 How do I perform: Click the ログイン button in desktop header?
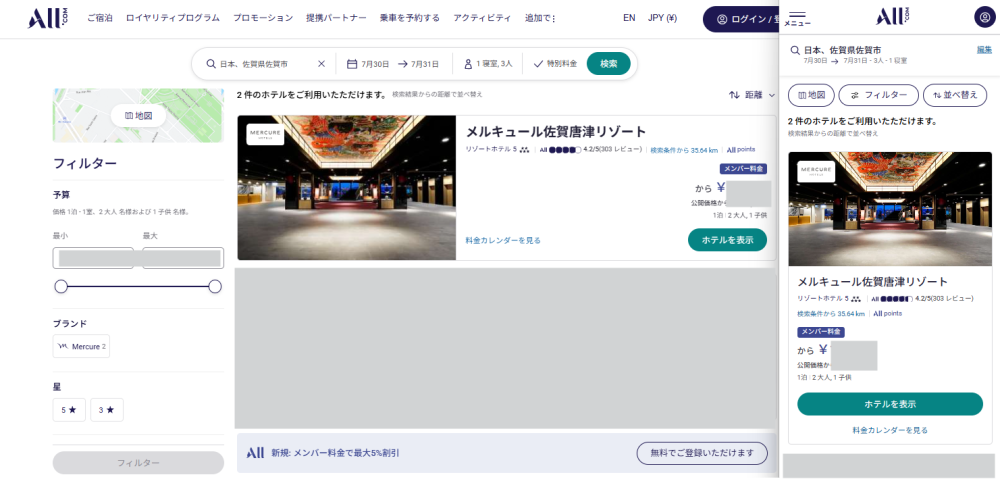coord(740,19)
